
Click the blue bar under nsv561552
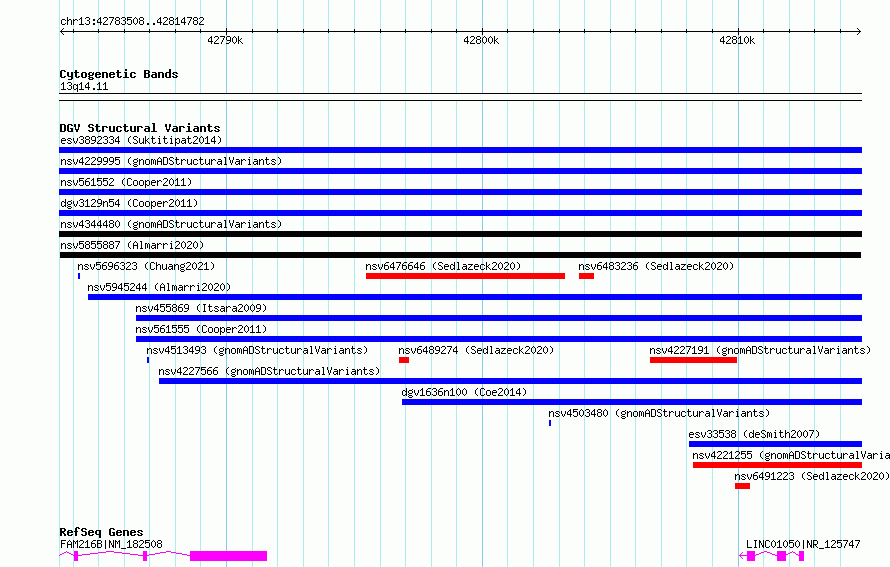click(461, 192)
